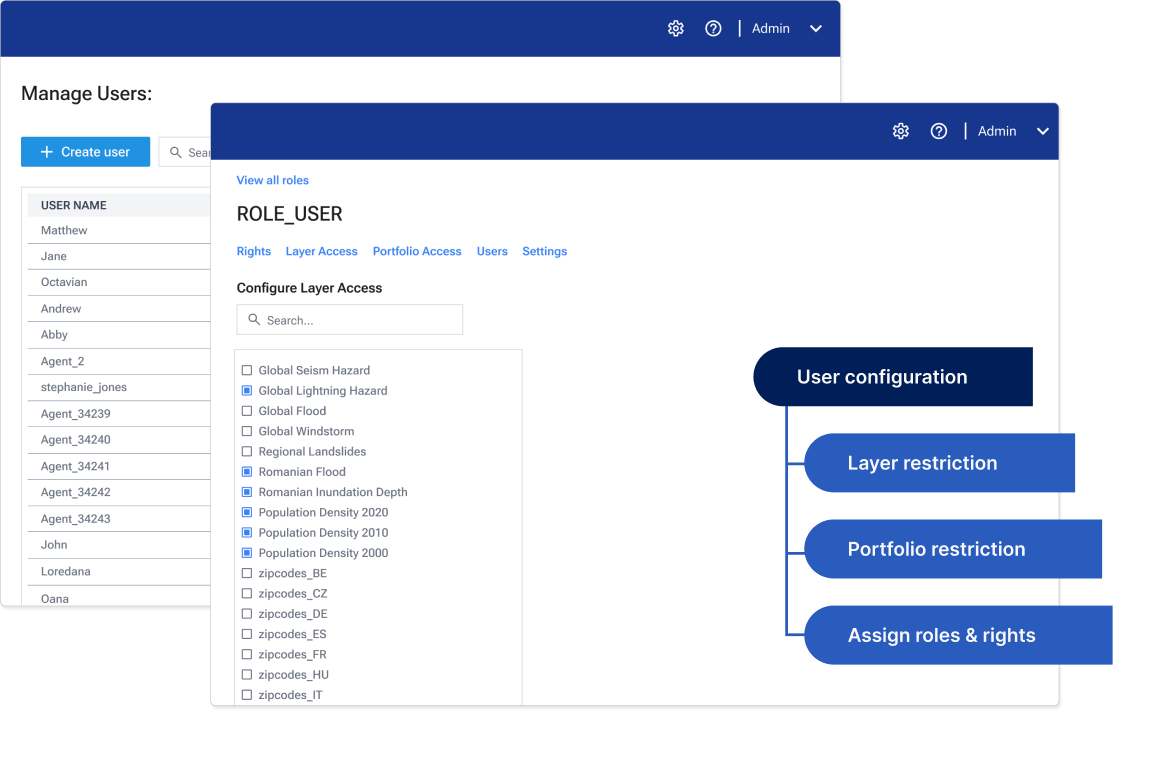Click the View all roles link
This screenshot has width=1172, height=758.
(x=272, y=179)
